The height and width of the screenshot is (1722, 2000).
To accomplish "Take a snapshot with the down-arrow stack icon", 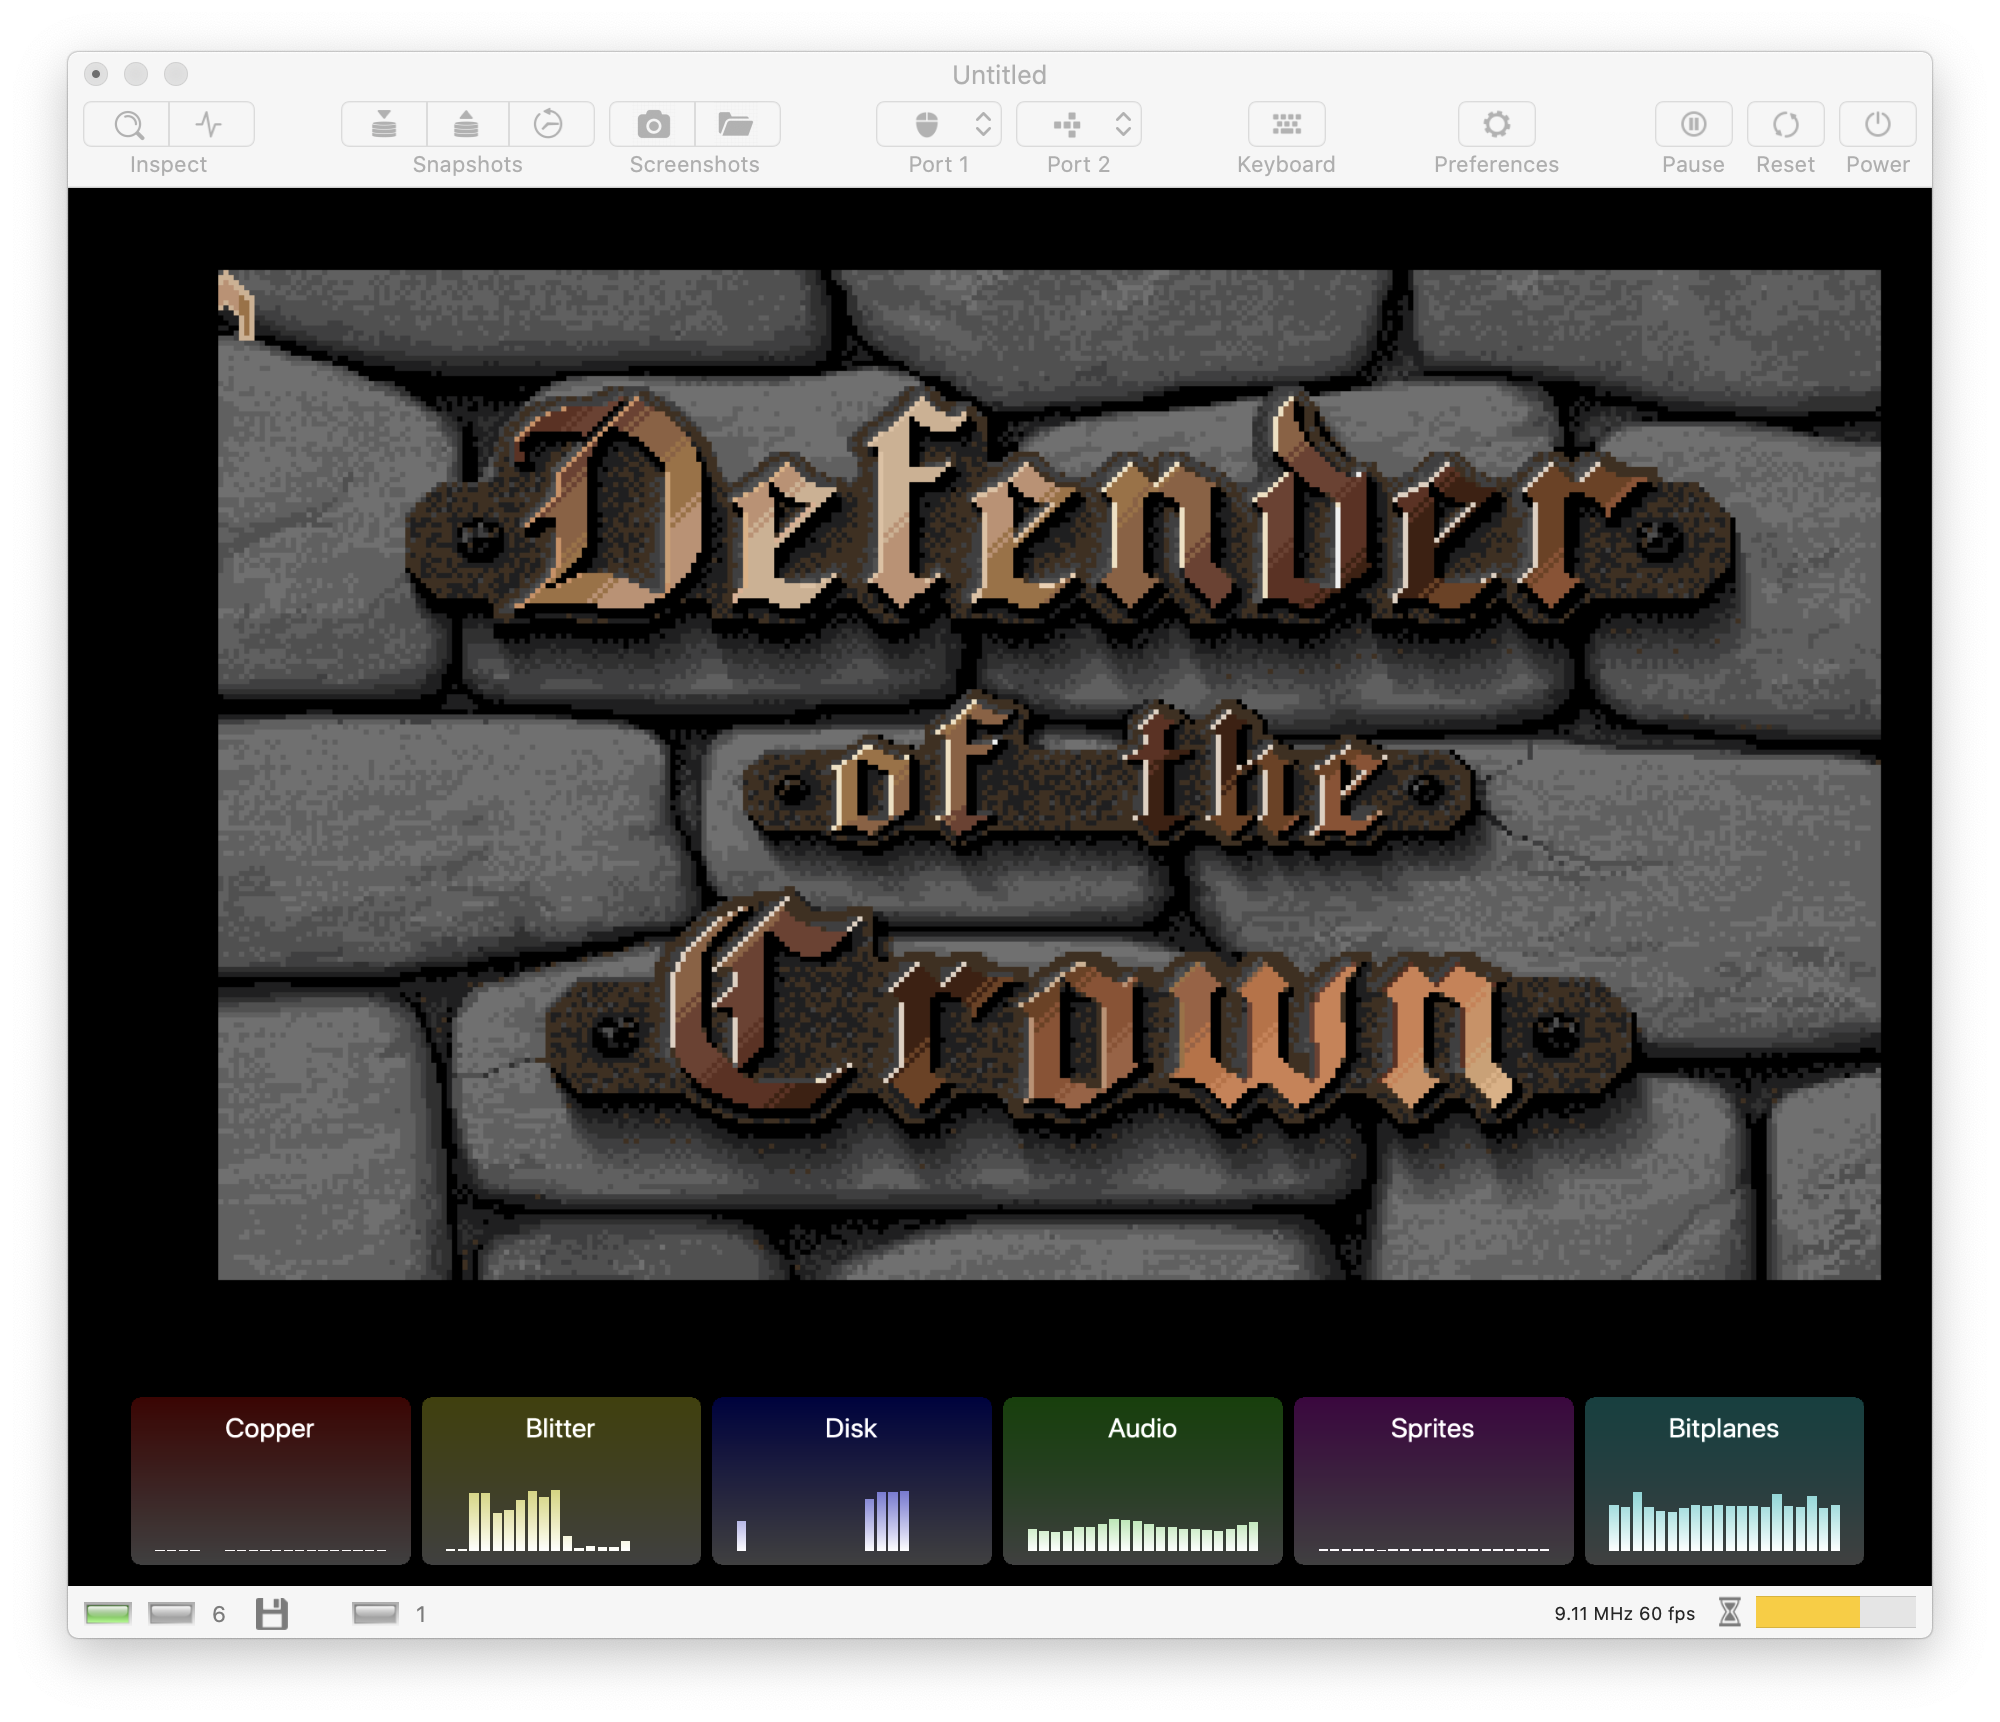I will (x=384, y=124).
